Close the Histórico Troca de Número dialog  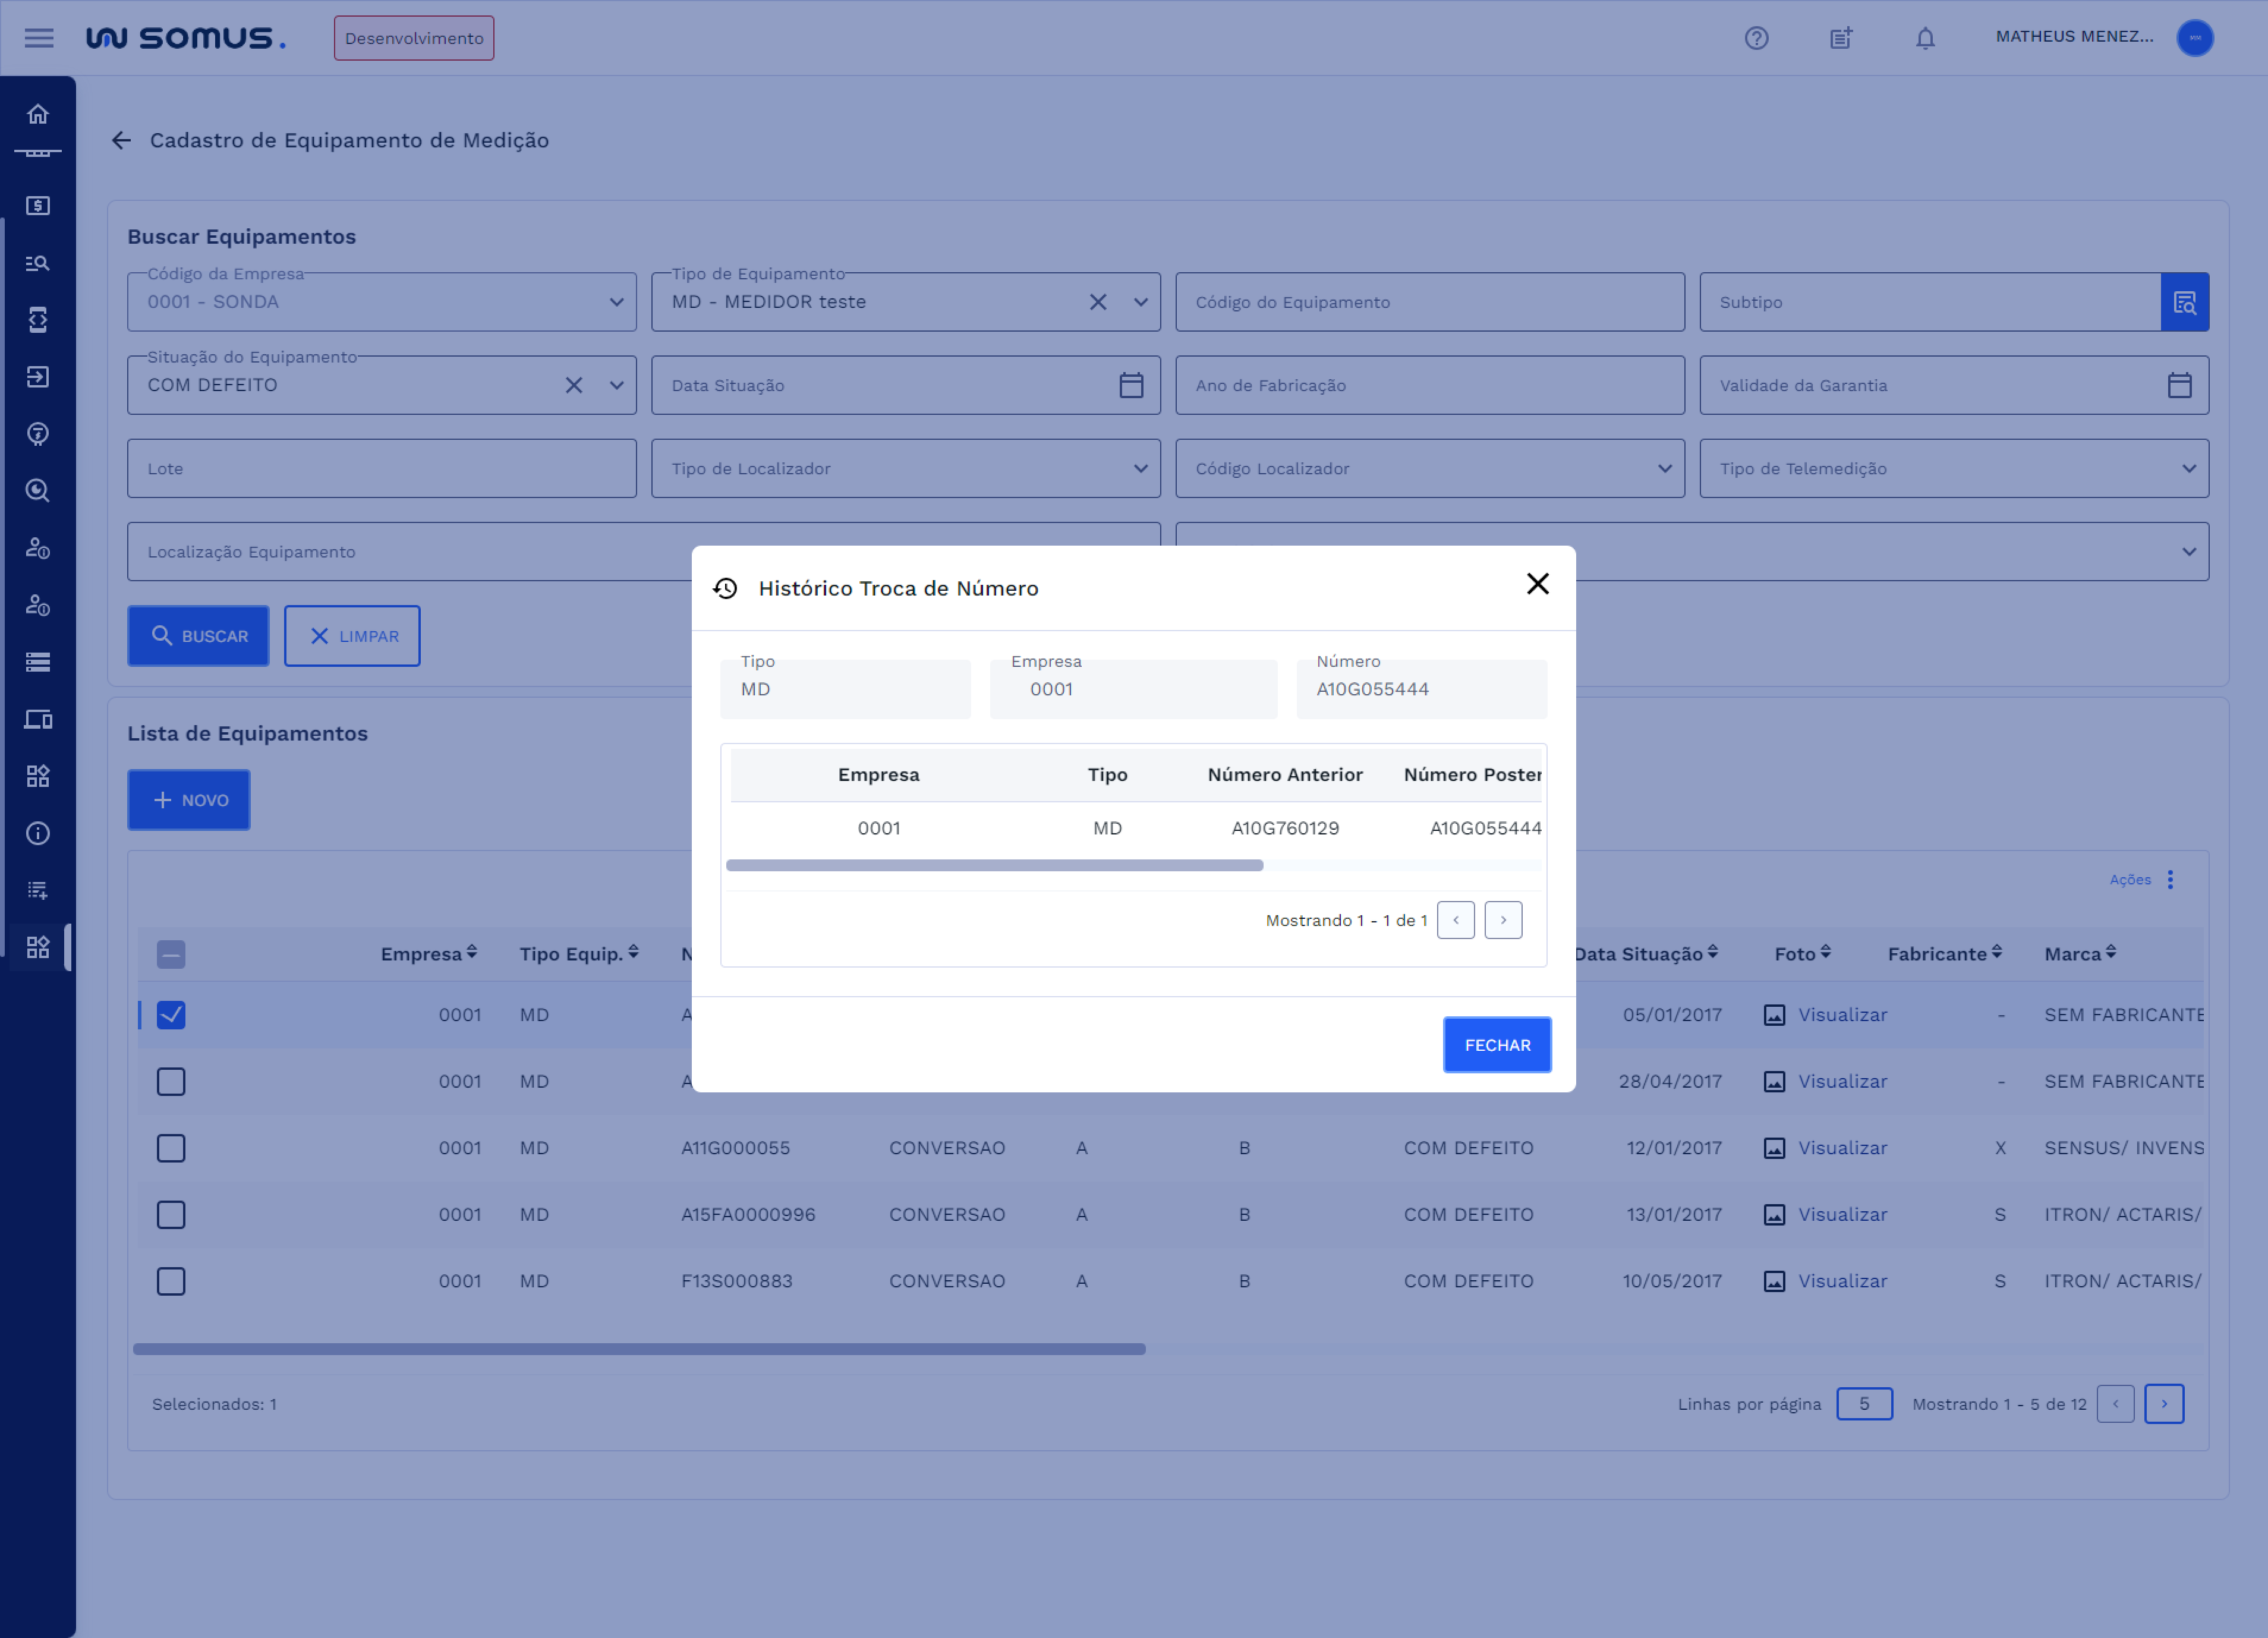coord(1537,584)
